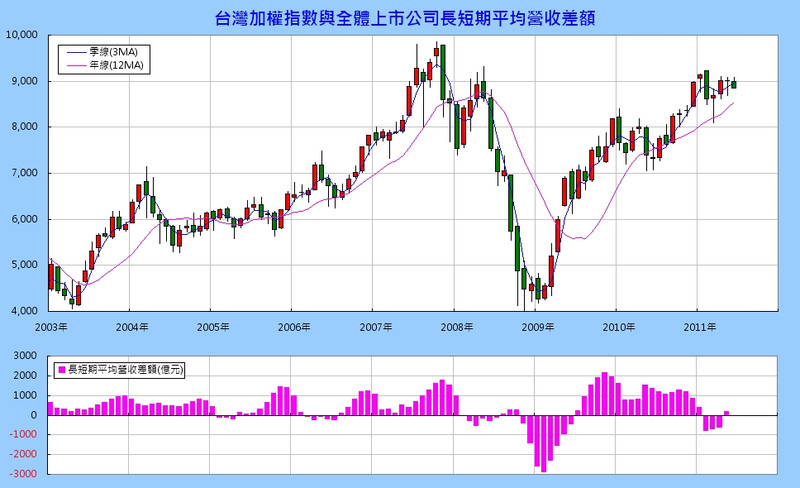
Task: Click the 2003年 x-axis label
Action: 51,327
